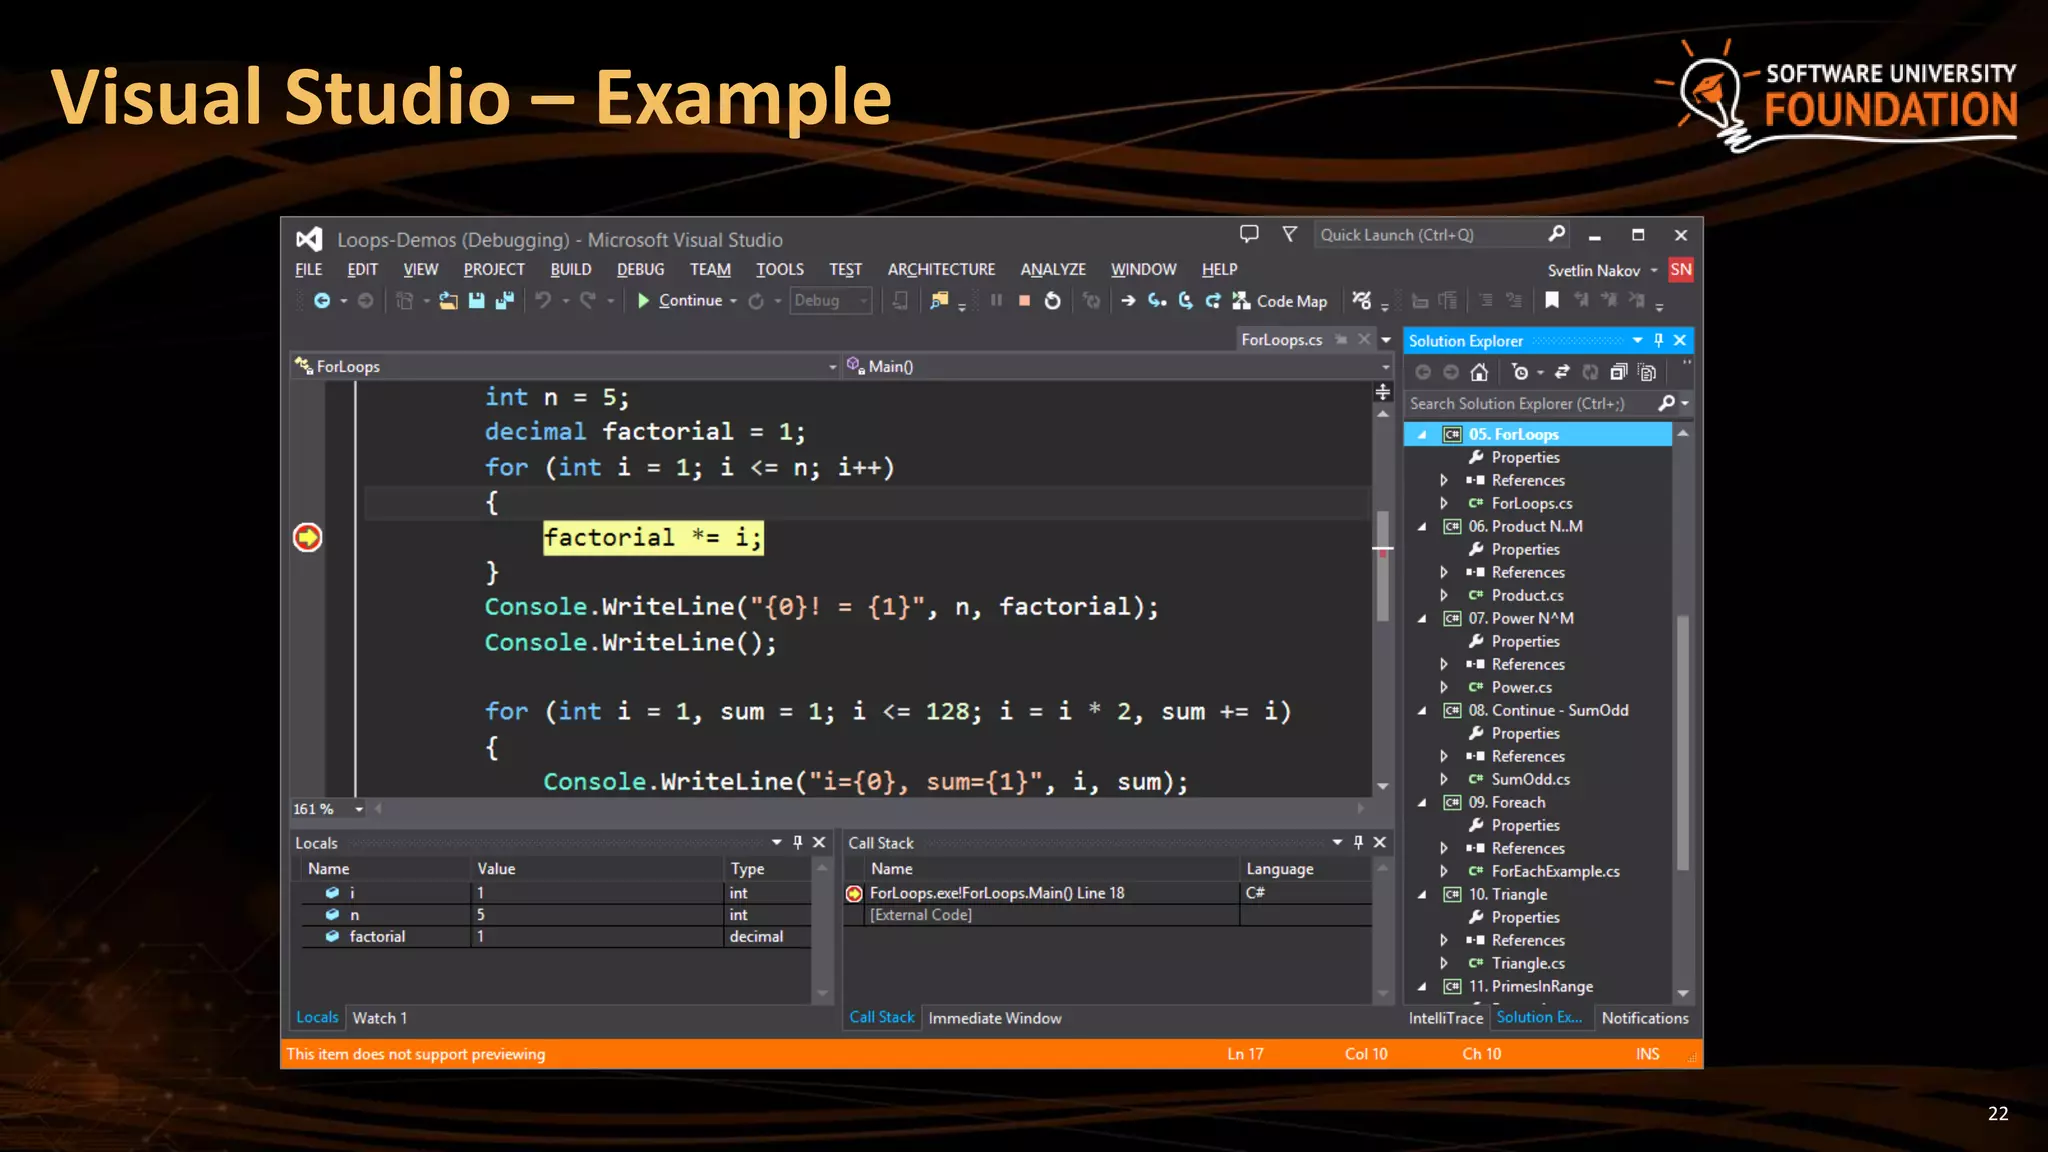Click the Restart debugging icon
Screen dimensions: 2048x1152
coord(1053,301)
